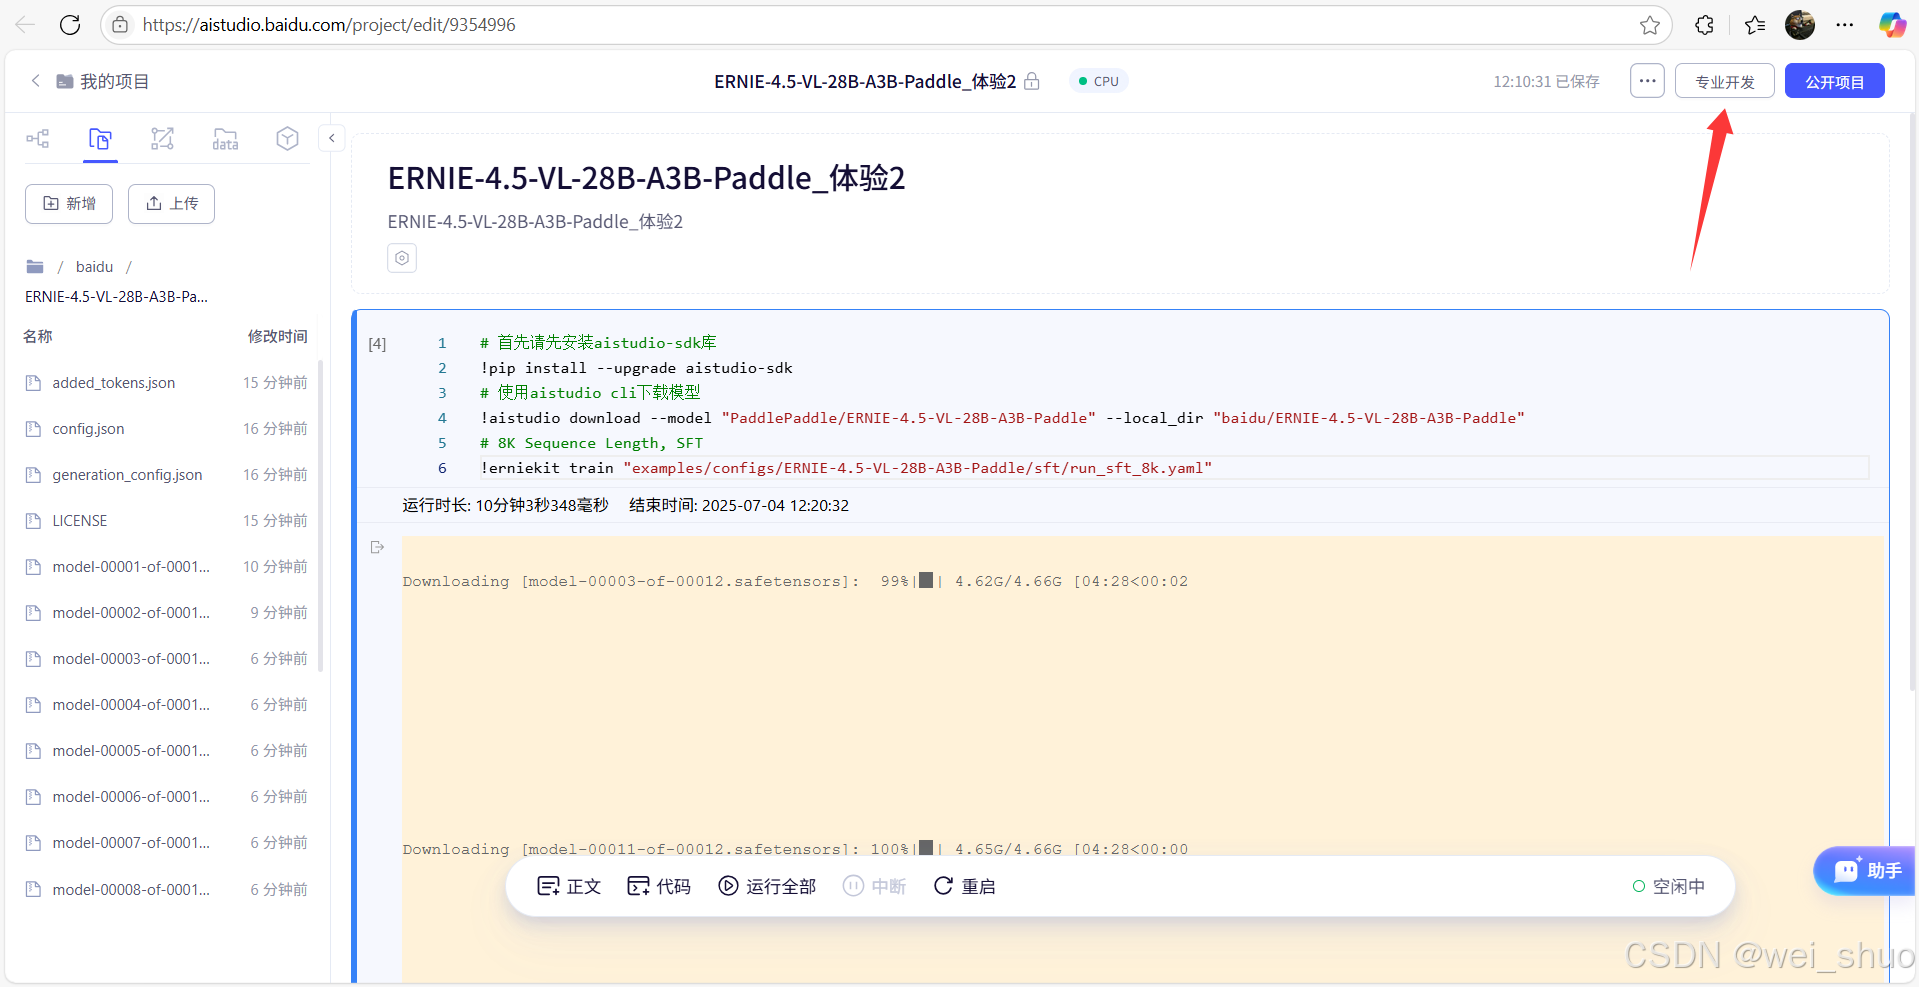Open browser settings ellipsis menu
The image size is (1919, 987).
click(x=1845, y=25)
